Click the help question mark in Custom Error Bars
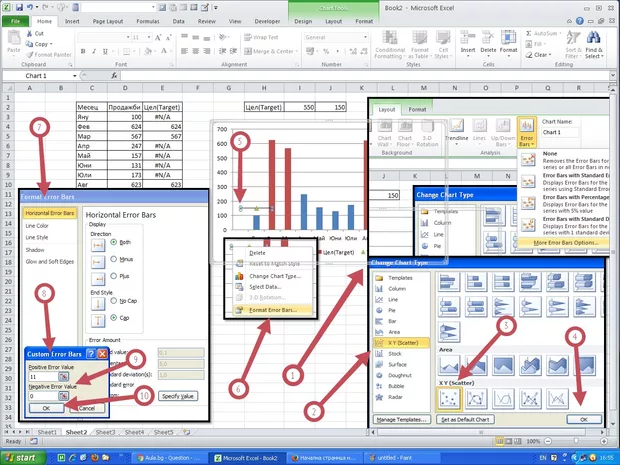 (x=91, y=354)
